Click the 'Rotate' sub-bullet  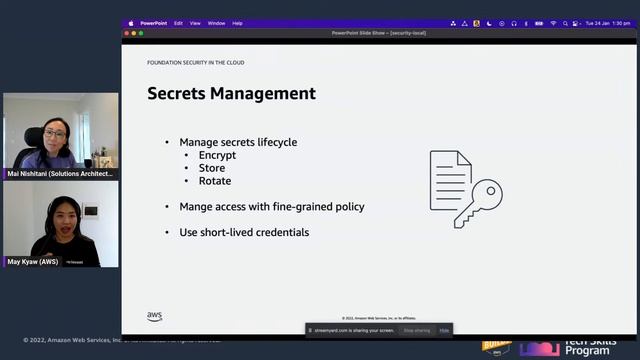[x=215, y=181]
